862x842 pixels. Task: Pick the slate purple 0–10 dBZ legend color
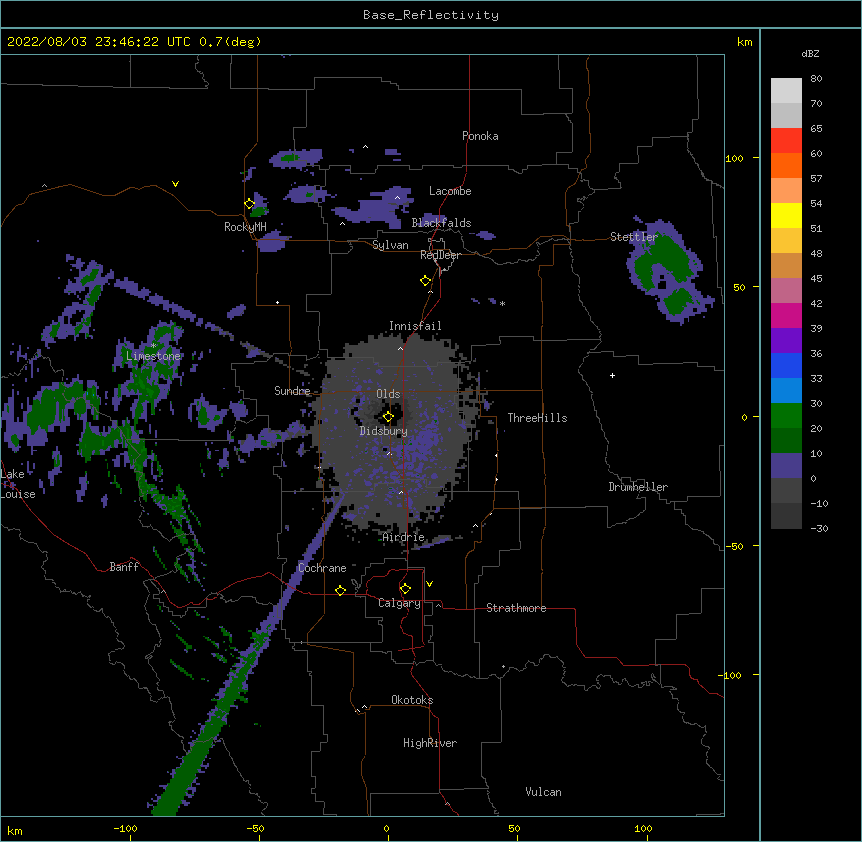click(786, 466)
